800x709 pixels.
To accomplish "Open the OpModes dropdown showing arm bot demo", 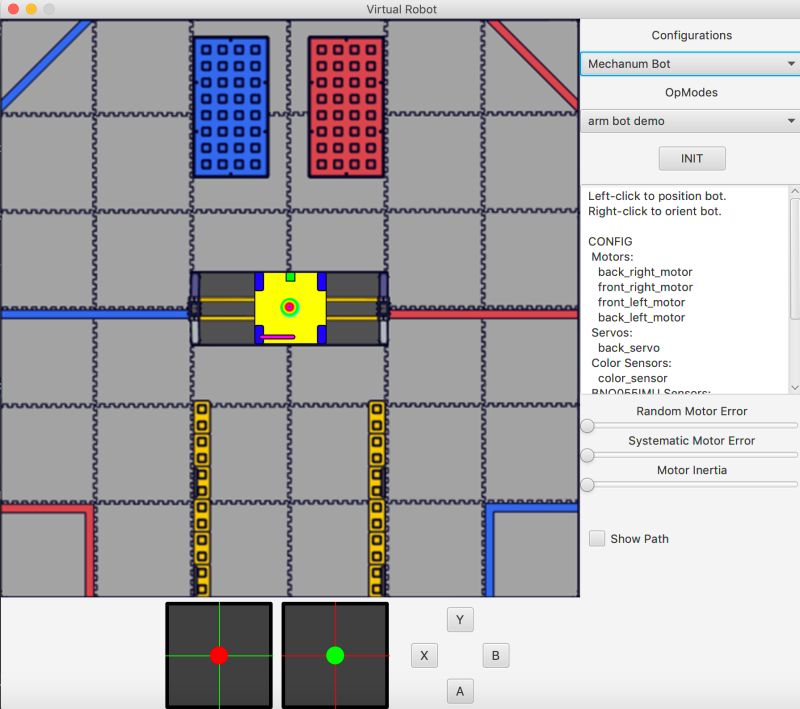I will click(x=690, y=121).
